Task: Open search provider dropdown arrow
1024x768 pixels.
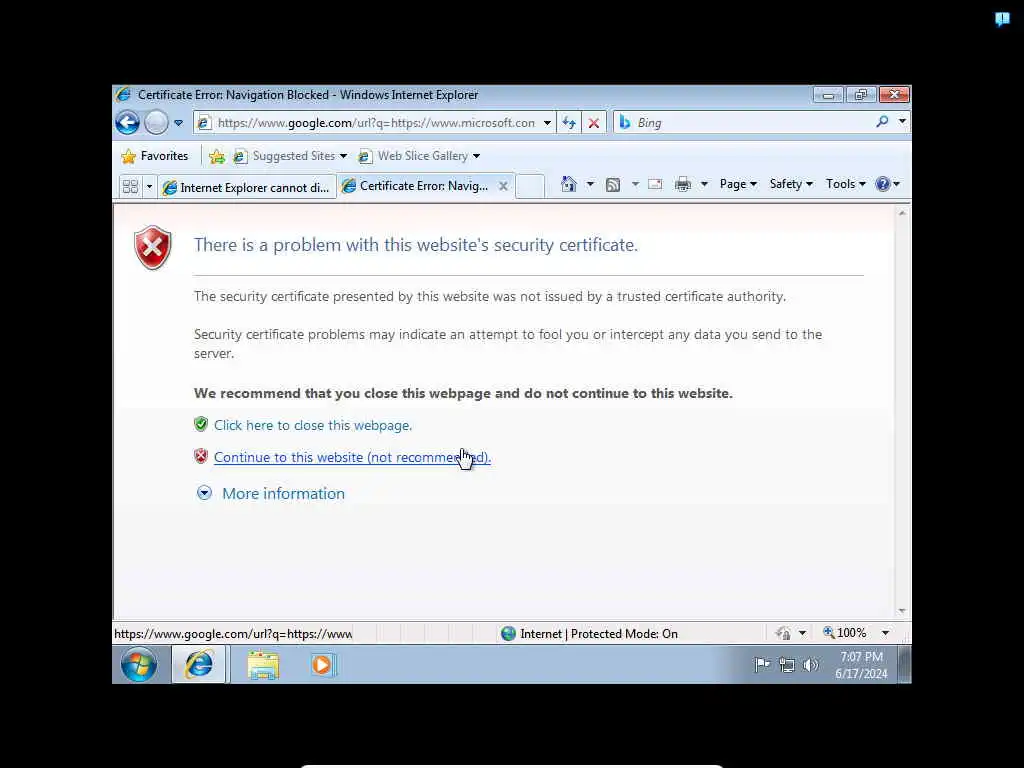Action: [x=902, y=121]
